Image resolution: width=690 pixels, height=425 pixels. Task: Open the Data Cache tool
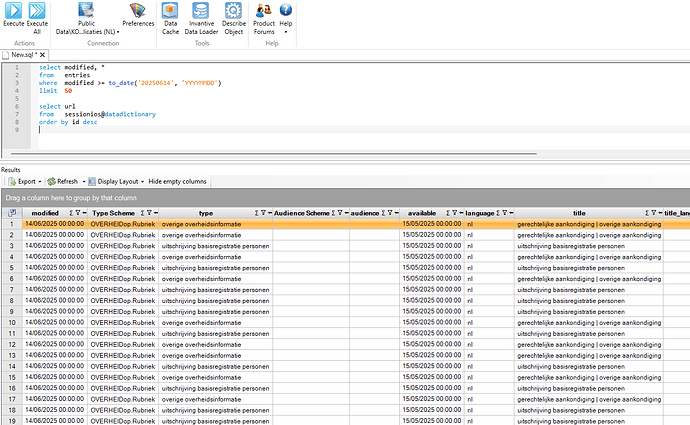(x=170, y=18)
